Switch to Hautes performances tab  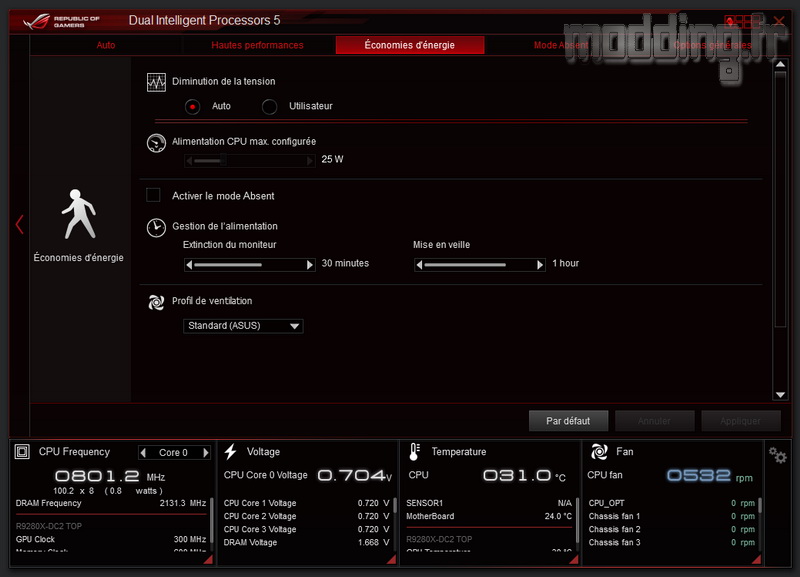(257, 45)
